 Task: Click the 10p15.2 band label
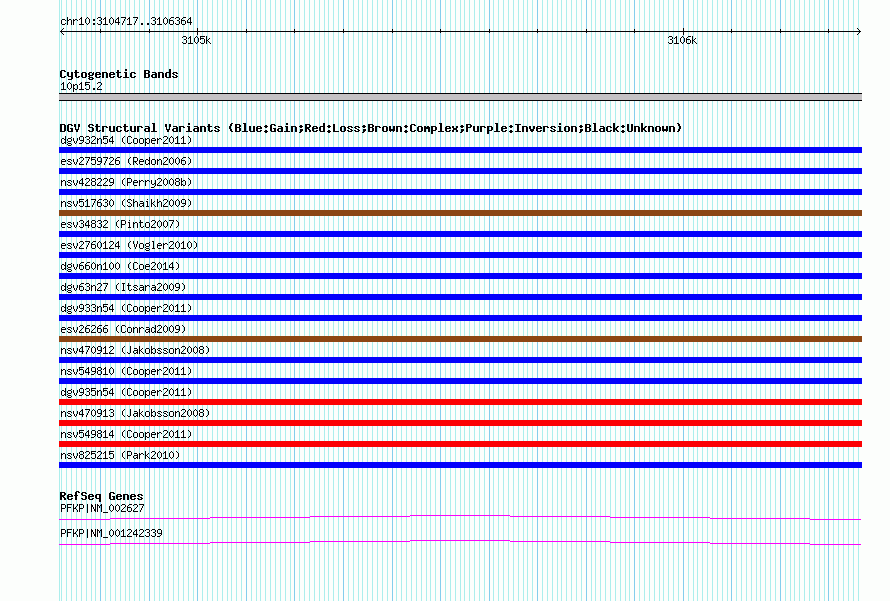(81, 86)
